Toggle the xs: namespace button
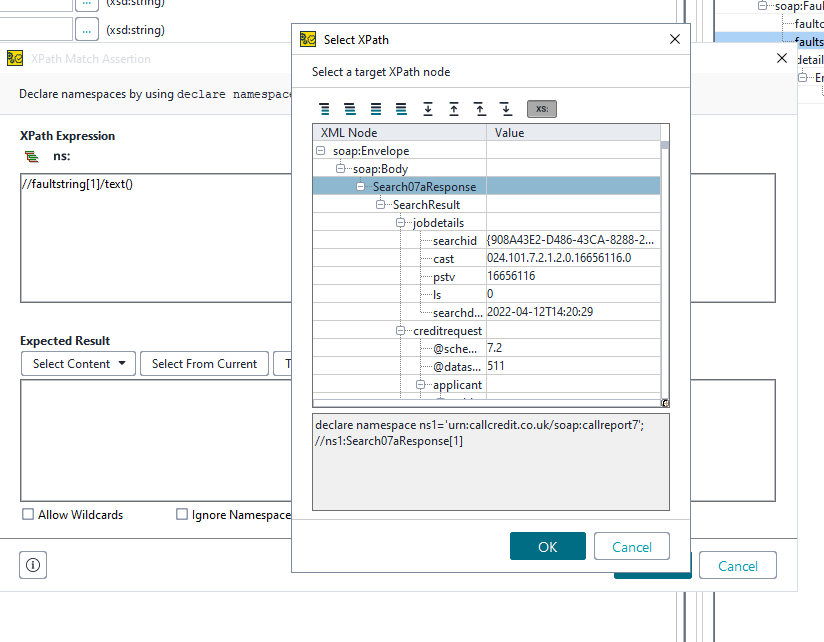824x642 pixels. (x=541, y=108)
